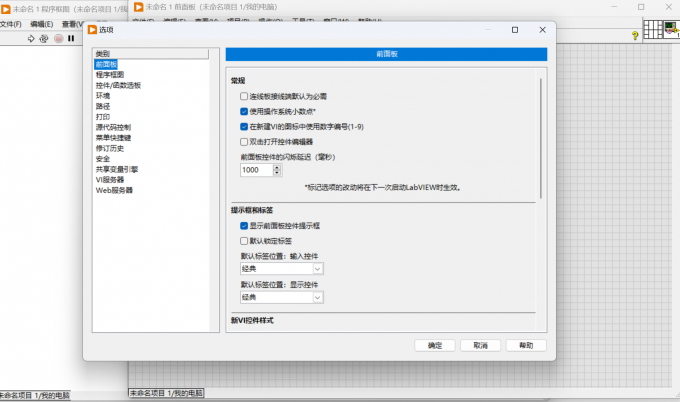
Task: Open 默认标签位置: 输入控件 dropdown
Action: tap(282, 269)
